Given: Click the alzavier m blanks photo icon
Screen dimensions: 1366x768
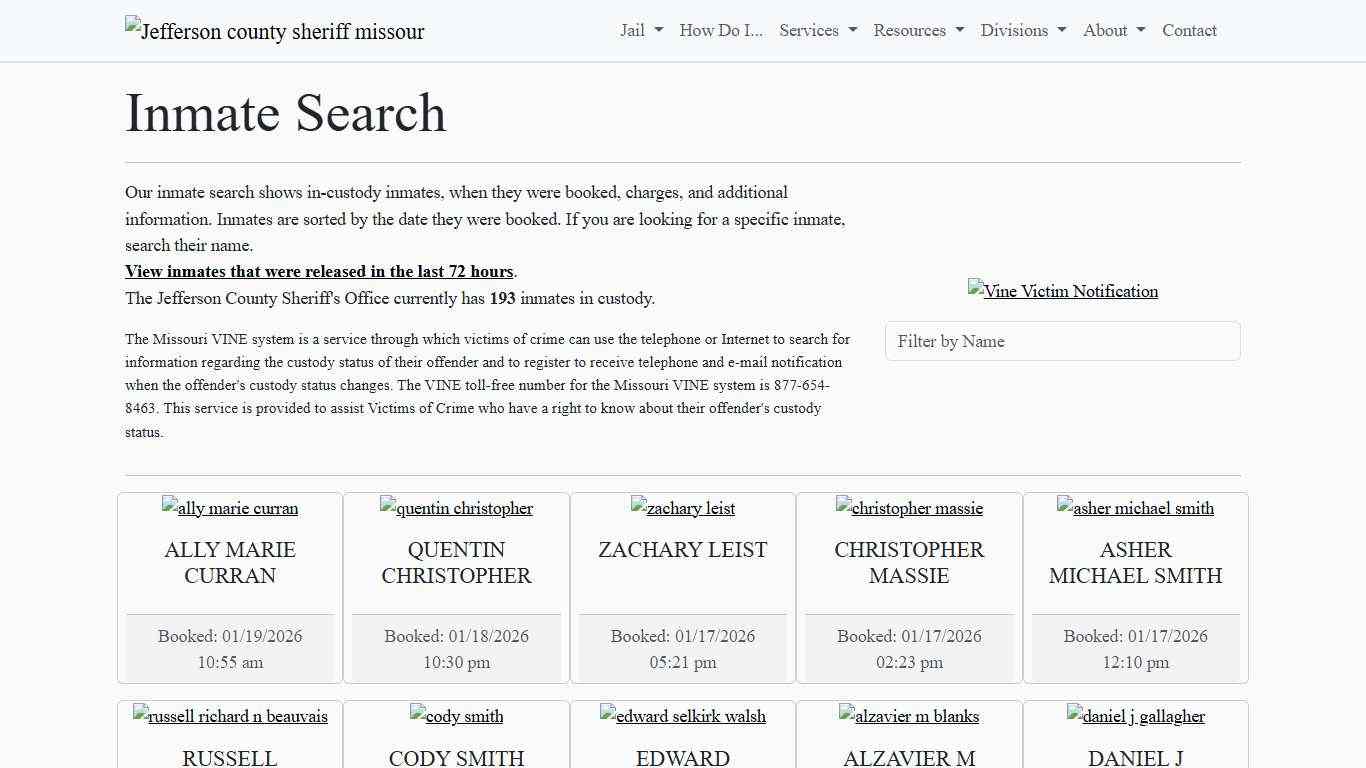Looking at the screenshot, I should coord(909,716).
